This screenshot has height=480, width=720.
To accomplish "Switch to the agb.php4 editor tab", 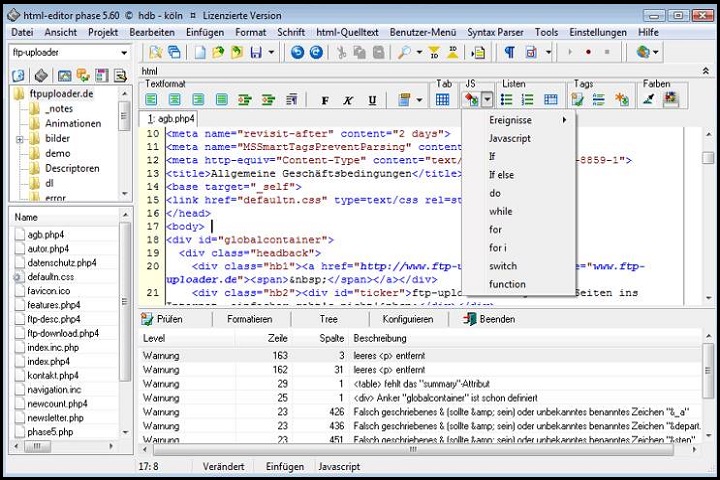I will [168, 119].
